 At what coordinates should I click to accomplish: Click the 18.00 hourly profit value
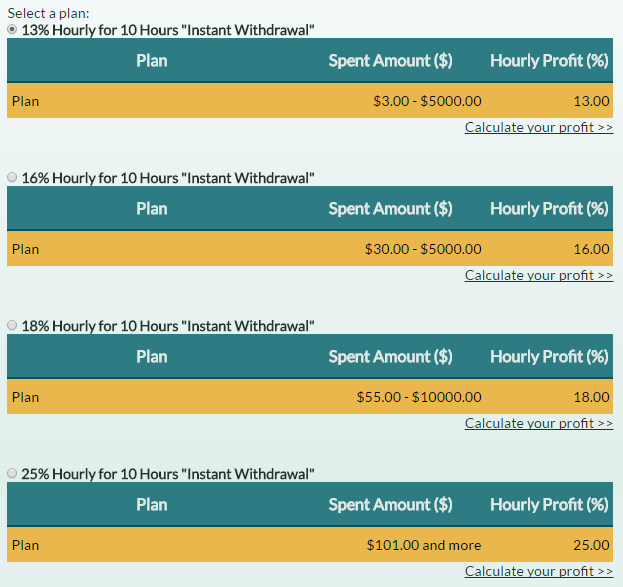click(x=592, y=397)
